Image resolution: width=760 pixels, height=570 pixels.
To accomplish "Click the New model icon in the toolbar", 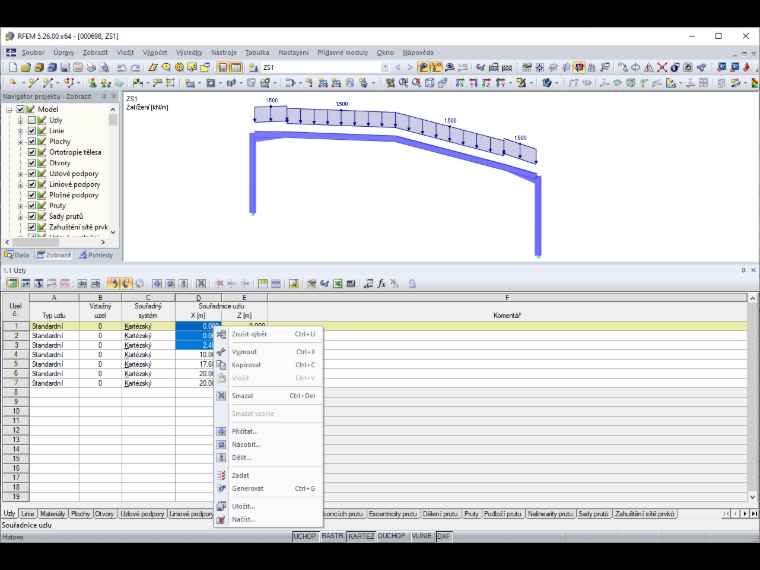I will pyautogui.click(x=13, y=67).
